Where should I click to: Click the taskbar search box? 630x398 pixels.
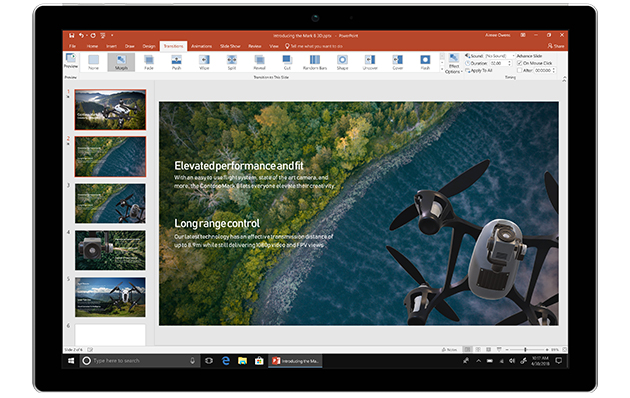[139, 361]
